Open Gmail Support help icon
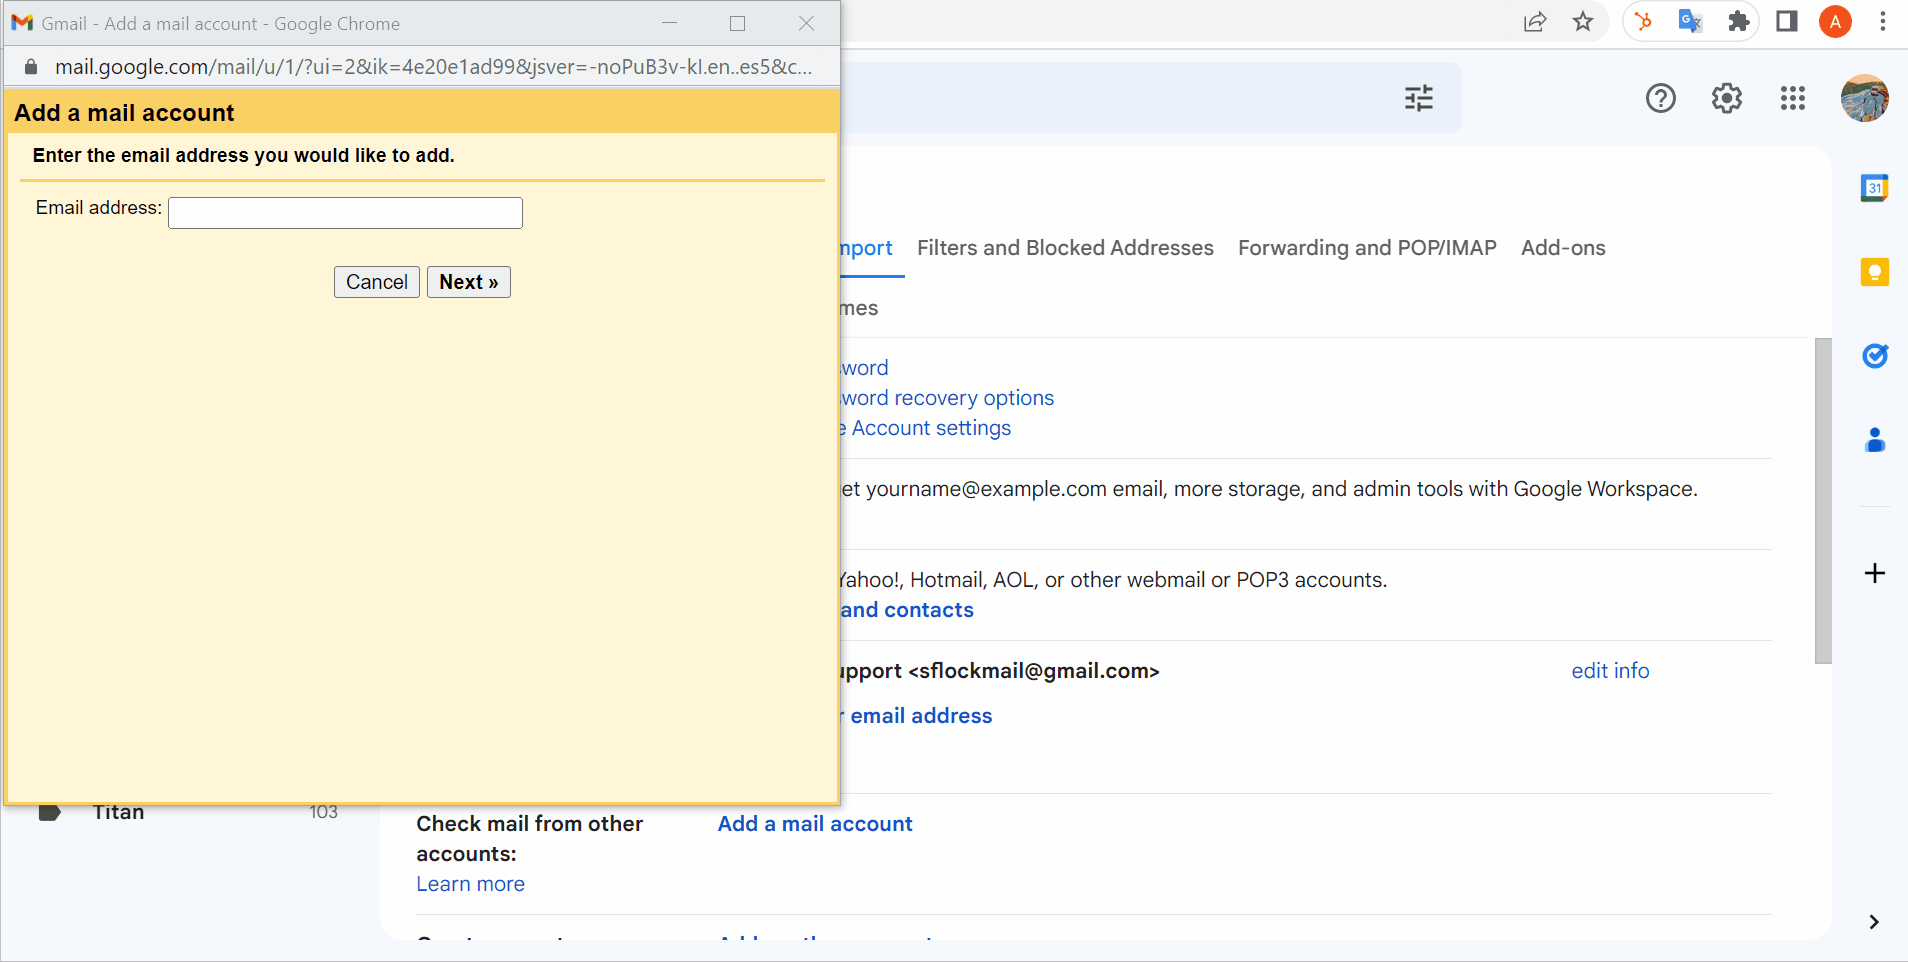1908x962 pixels. [1661, 98]
